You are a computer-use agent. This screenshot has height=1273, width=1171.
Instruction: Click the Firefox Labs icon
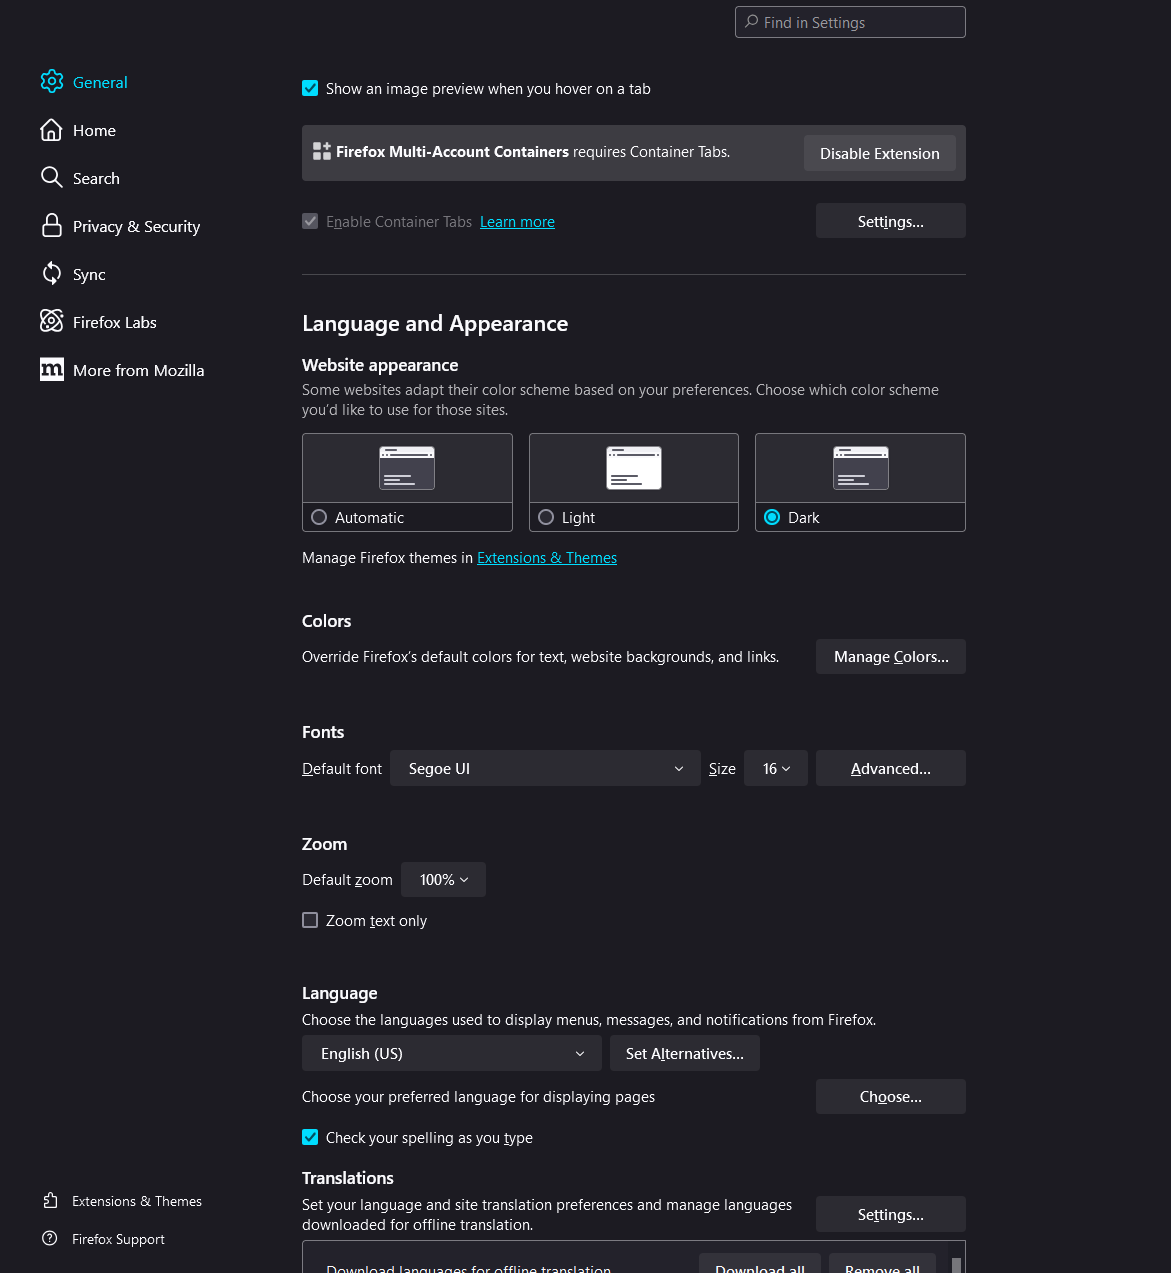pyautogui.click(x=52, y=322)
